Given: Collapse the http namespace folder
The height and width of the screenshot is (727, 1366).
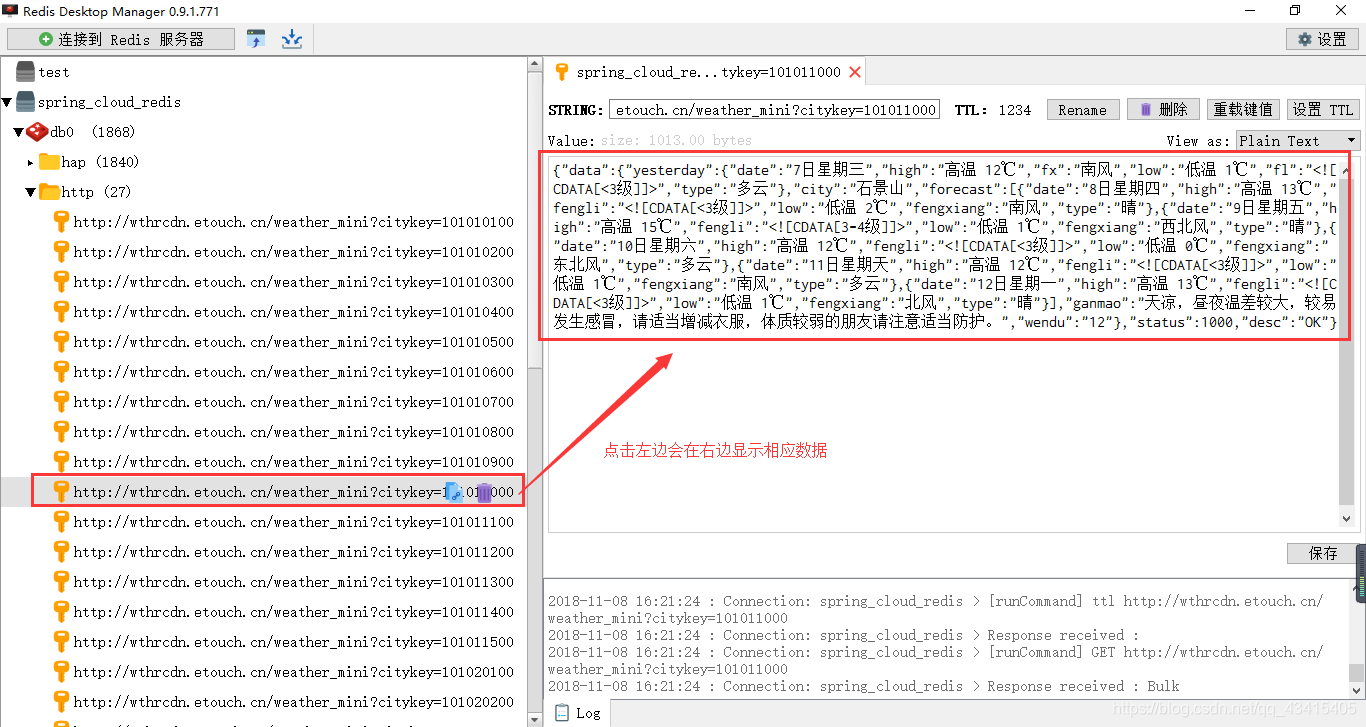Looking at the screenshot, I should click(31, 192).
